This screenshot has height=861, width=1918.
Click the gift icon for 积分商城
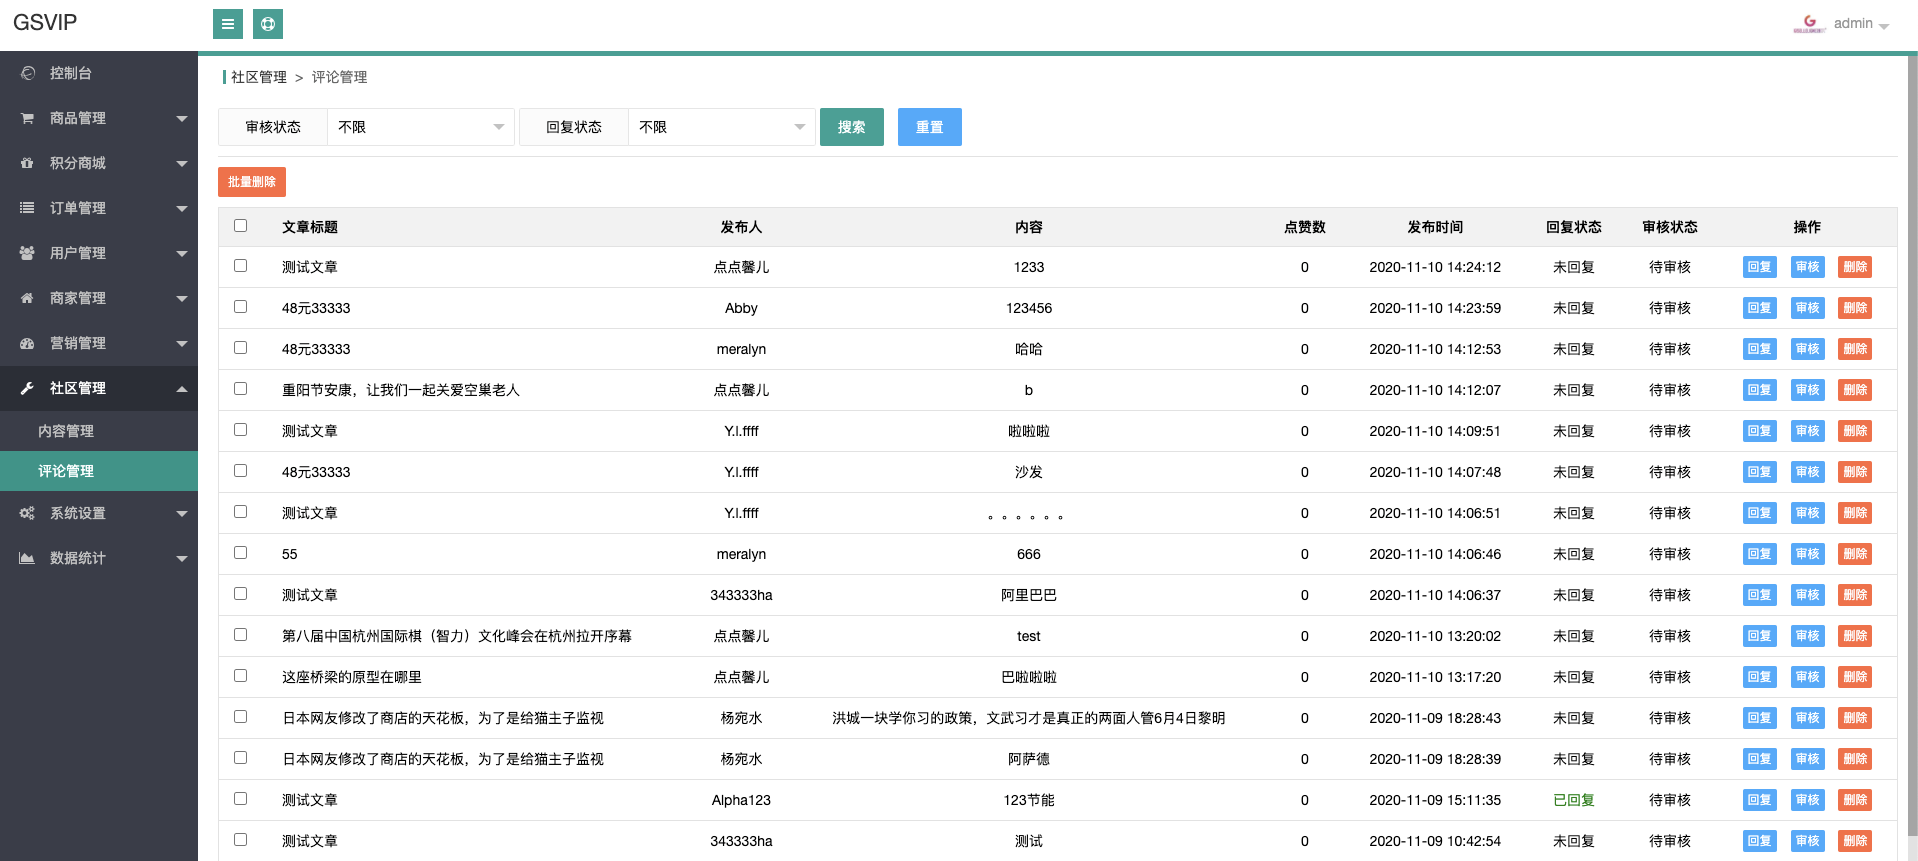pyautogui.click(x=28, y=163)
